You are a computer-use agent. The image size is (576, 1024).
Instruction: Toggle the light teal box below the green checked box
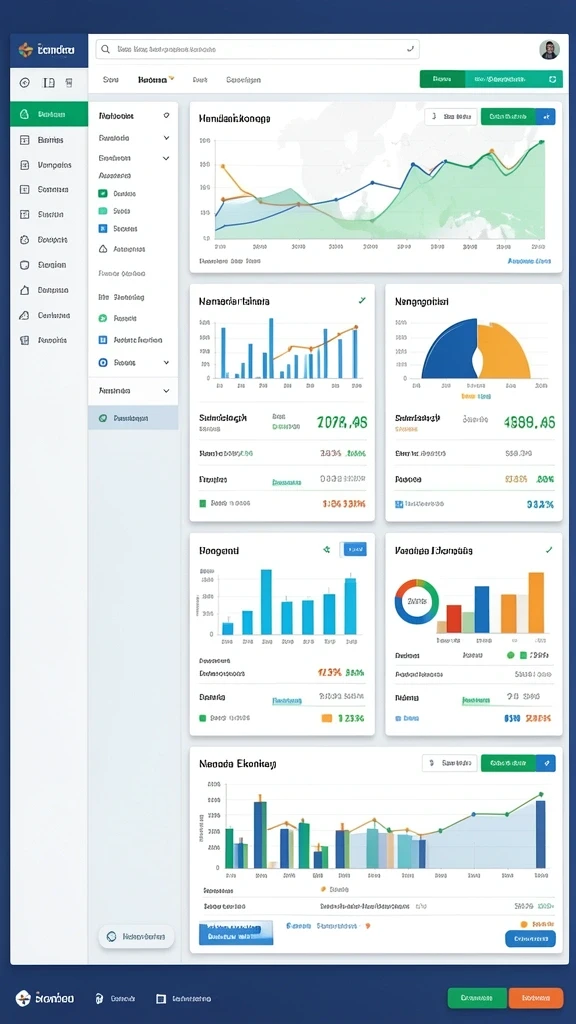click(x=103, y=211)
